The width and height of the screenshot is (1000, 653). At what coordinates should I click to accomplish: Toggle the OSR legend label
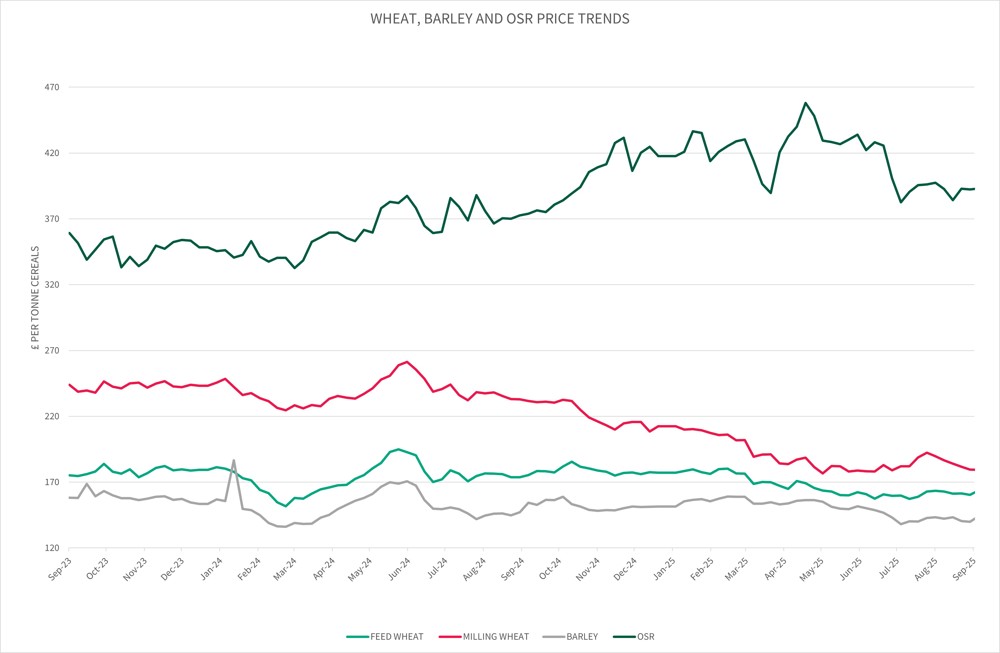pos(645,636)
